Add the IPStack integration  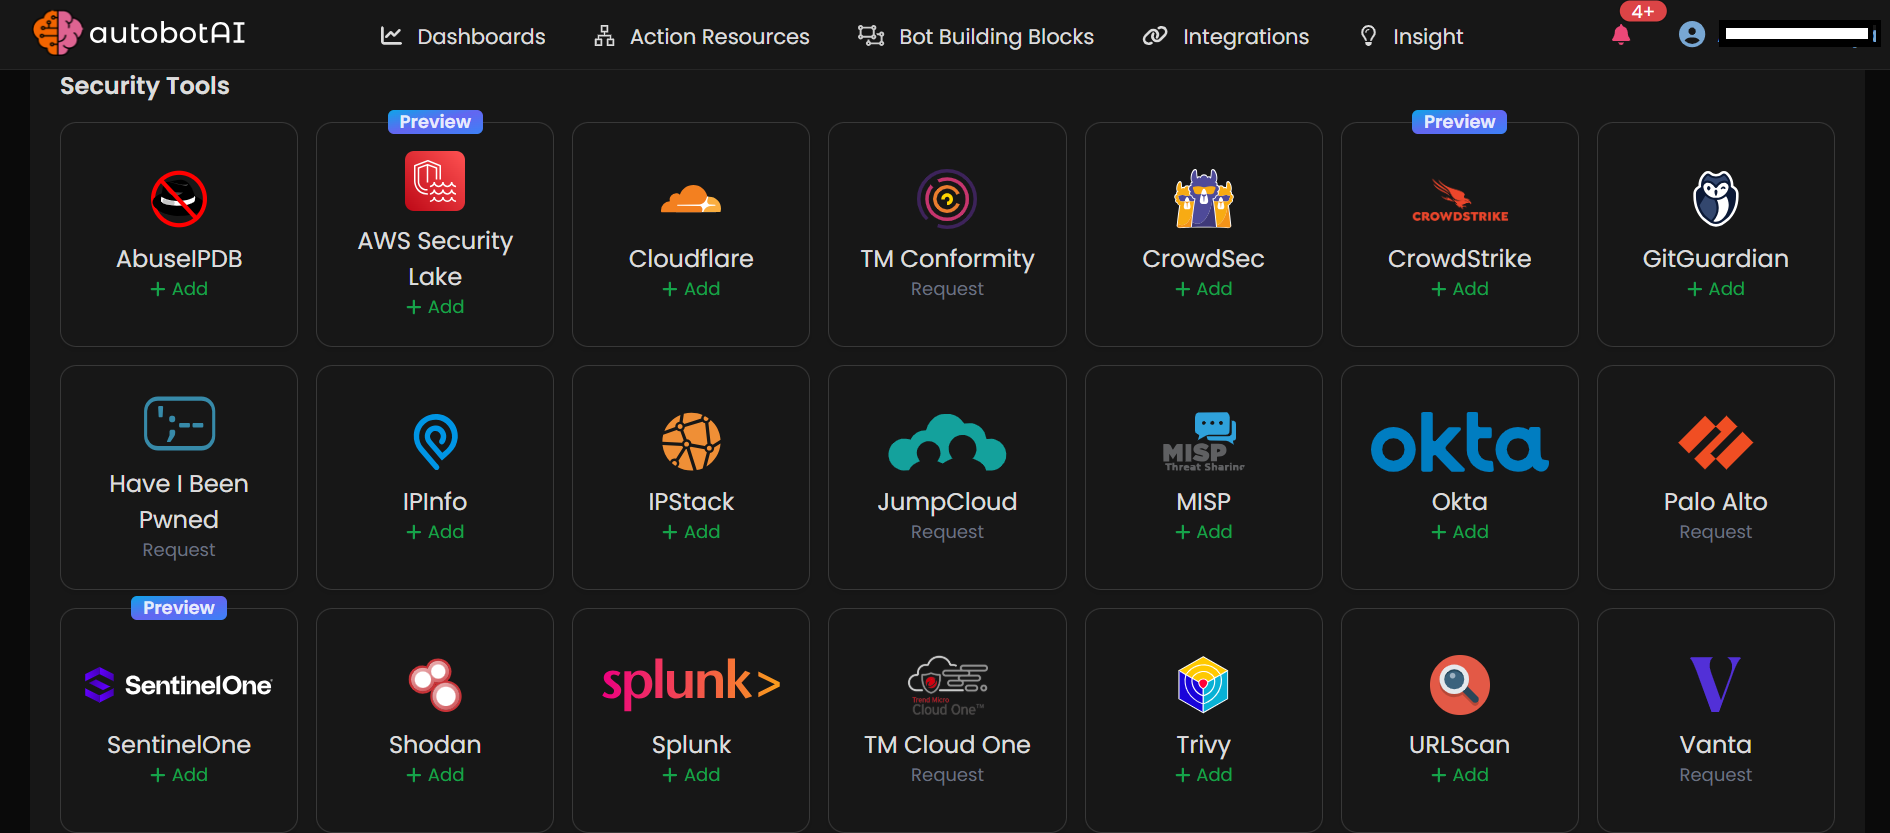(691, 532)
